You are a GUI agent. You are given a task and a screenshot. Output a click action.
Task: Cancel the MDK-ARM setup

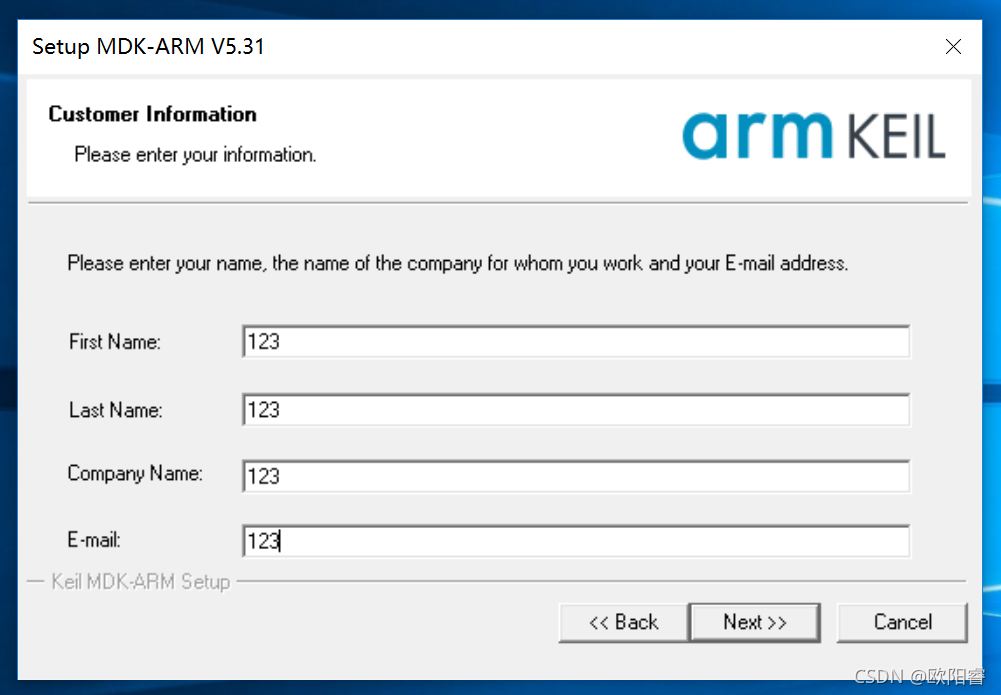click(902, 622)
